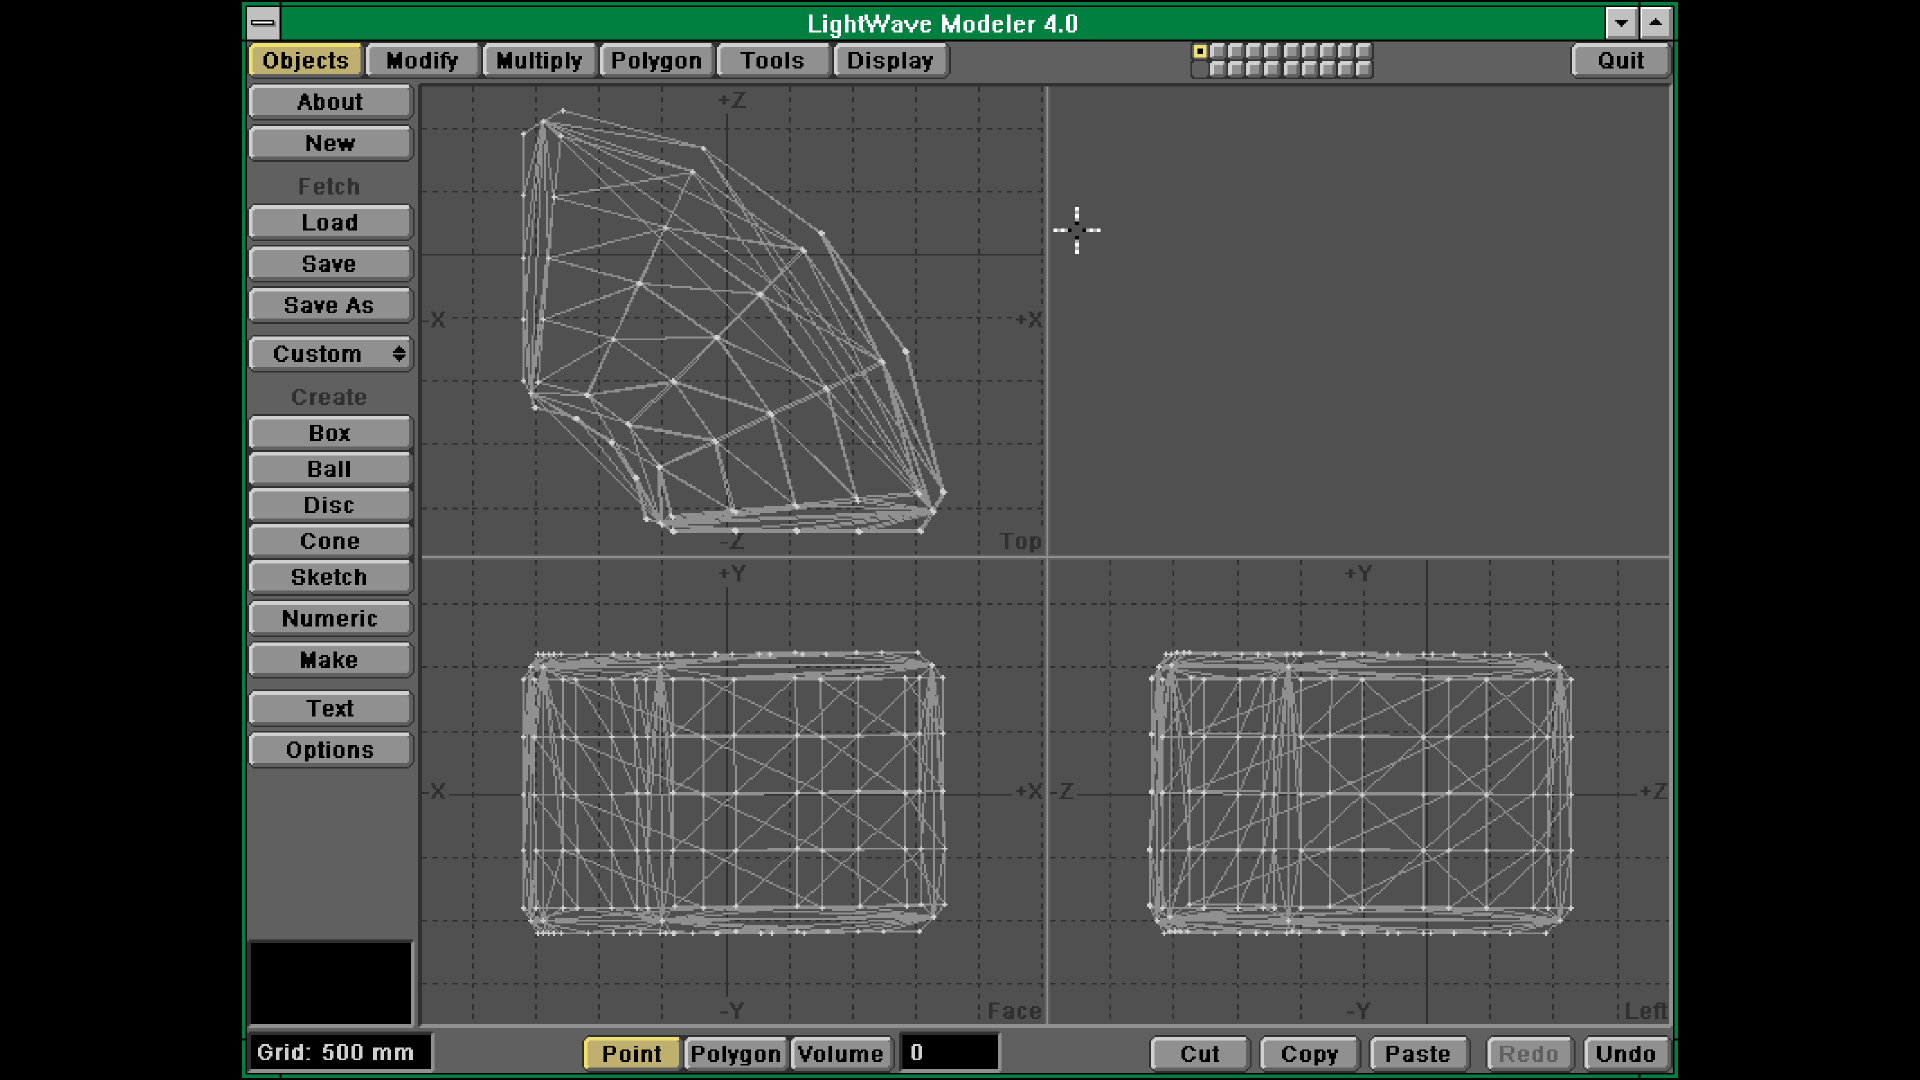Activate foreground layer 3 in top row

[1236, 51]
